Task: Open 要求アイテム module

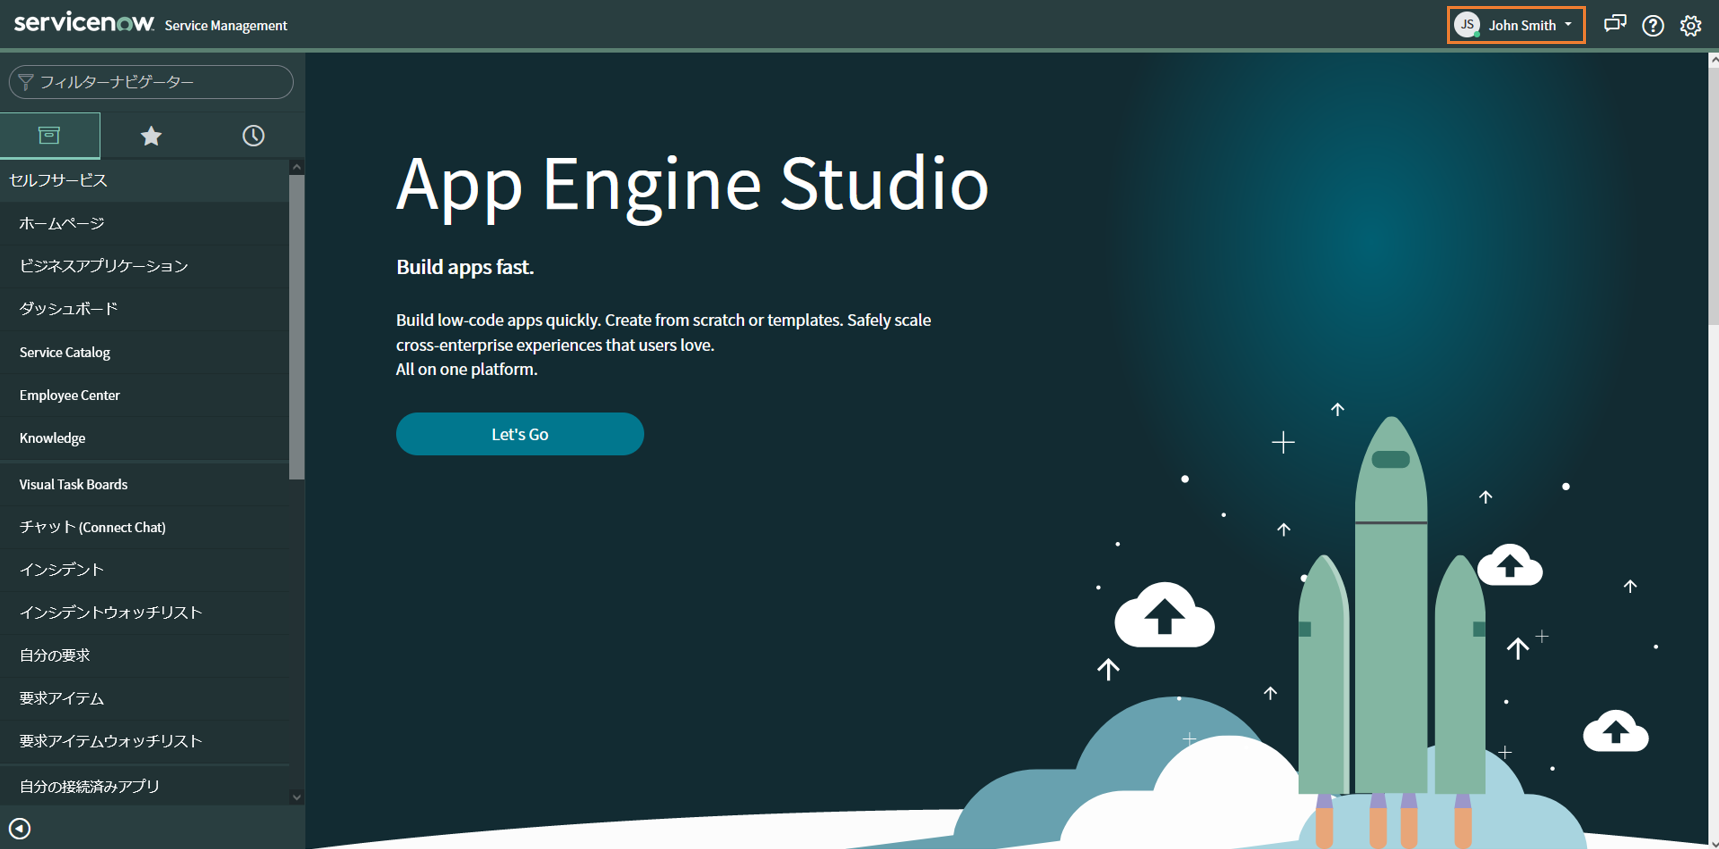Action: click(145, 699)
